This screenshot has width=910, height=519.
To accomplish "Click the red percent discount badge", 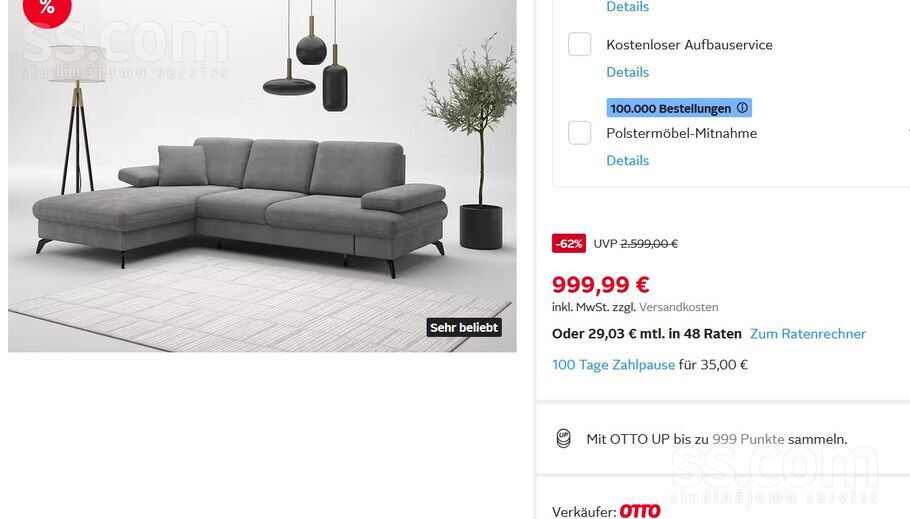I will tap(47, 9).
